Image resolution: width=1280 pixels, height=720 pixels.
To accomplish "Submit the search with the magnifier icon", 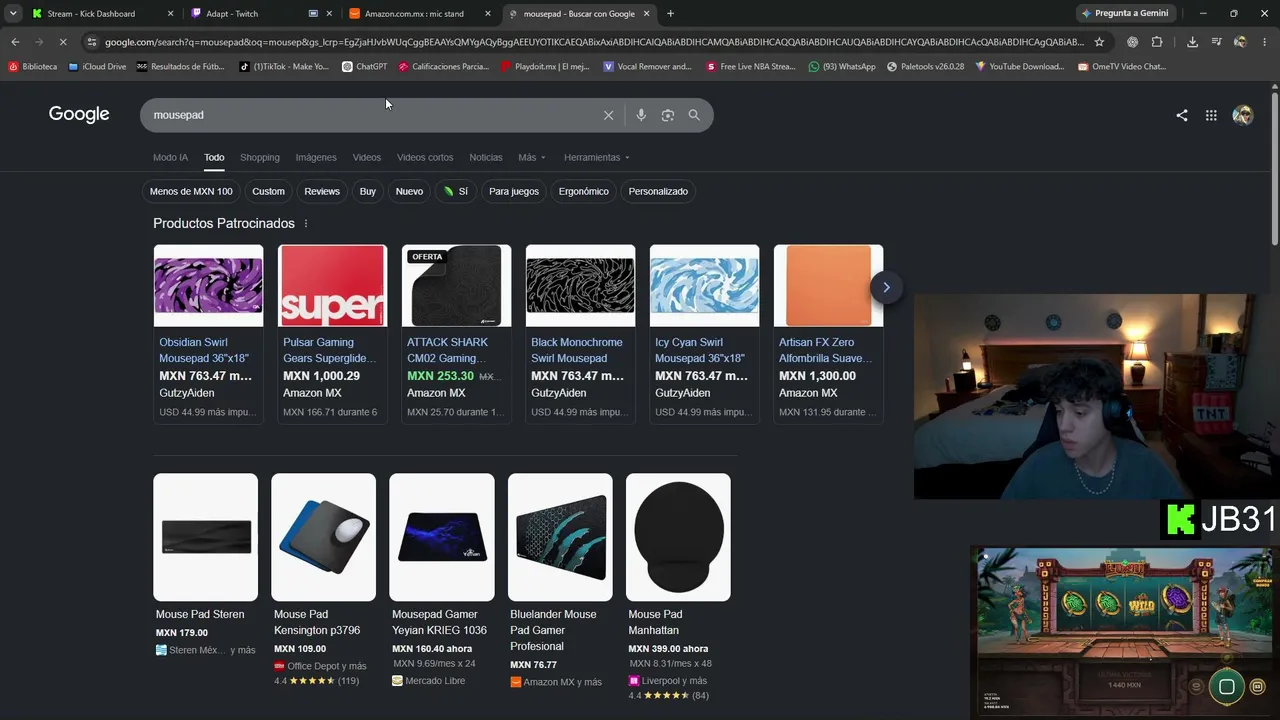I will coord(694,115).
